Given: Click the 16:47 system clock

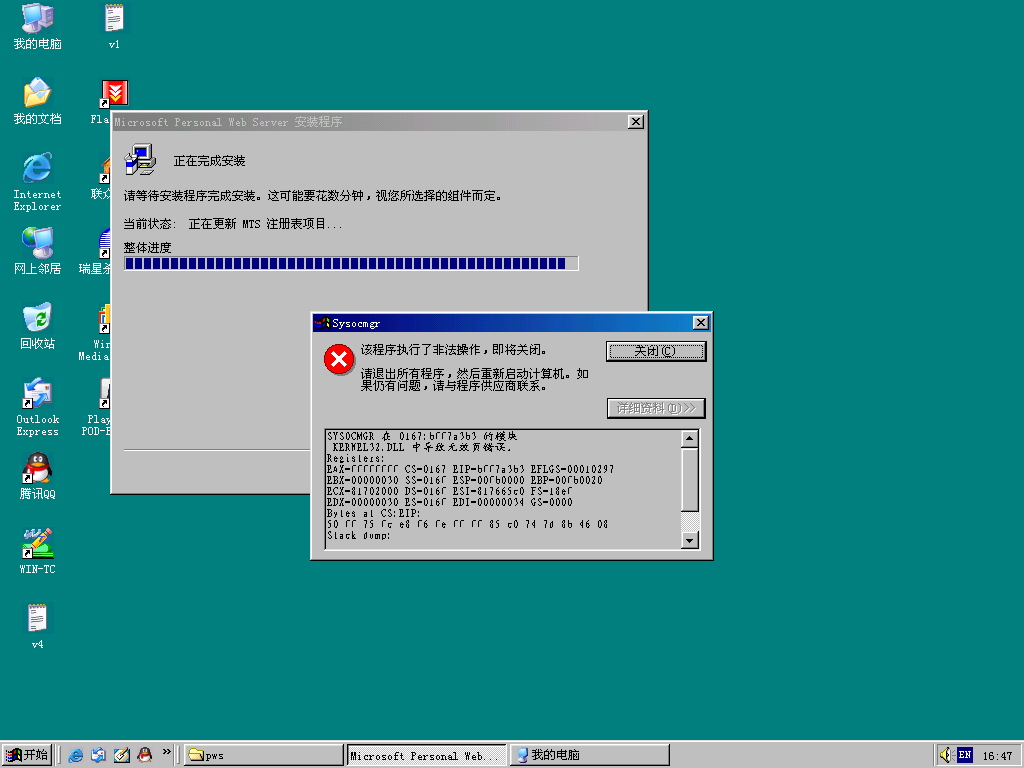Looking at the screenshot, I should coord(997,756).
